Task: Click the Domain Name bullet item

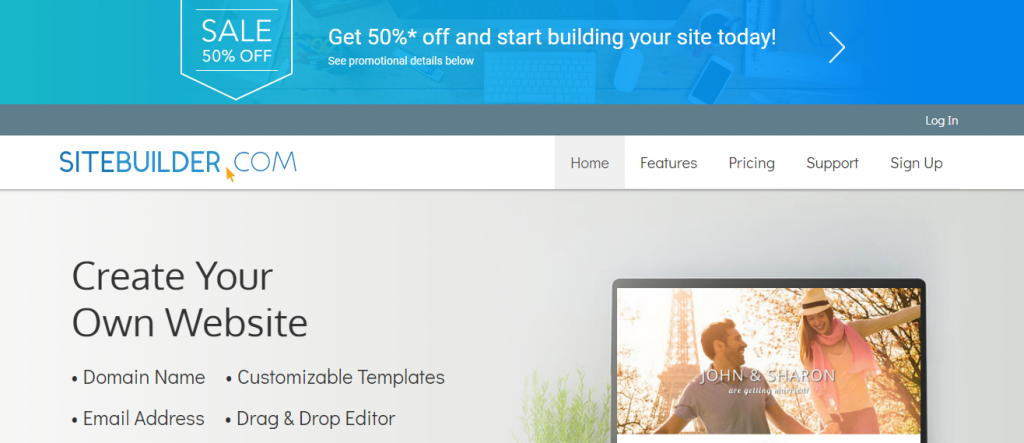Action: [x=138, y=377]
